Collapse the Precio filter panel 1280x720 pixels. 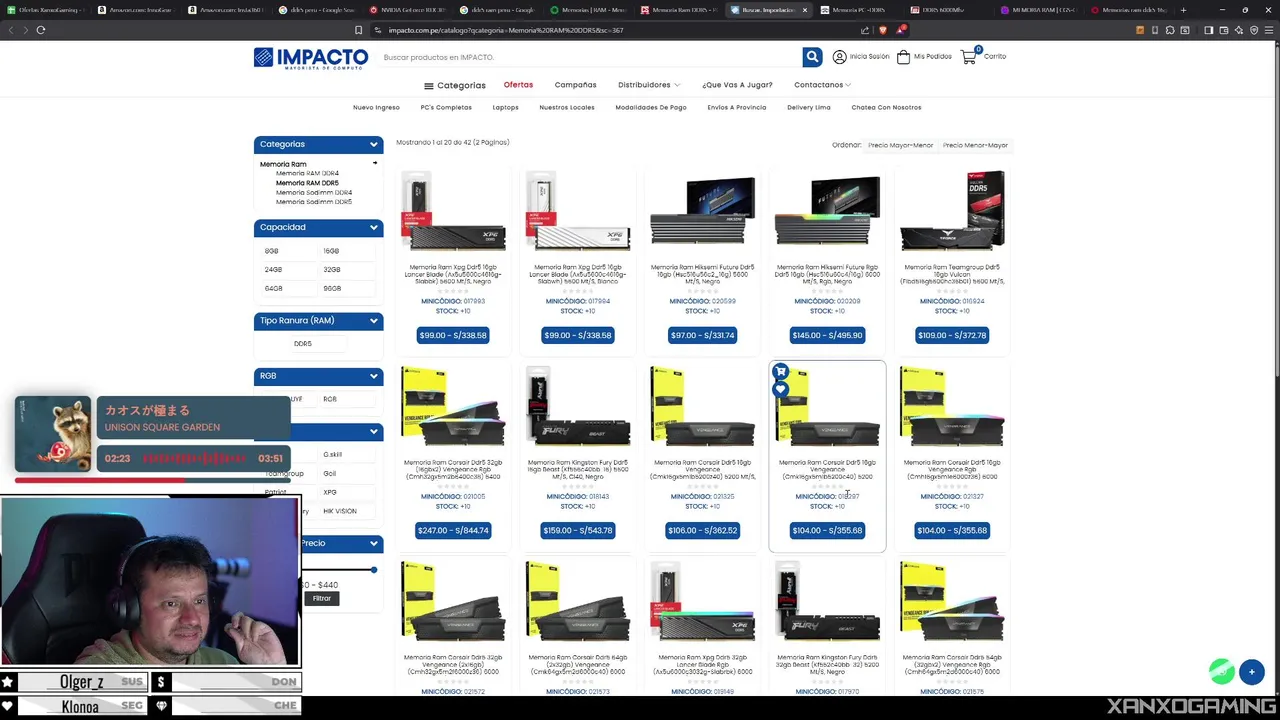click(x=373, y=543)
